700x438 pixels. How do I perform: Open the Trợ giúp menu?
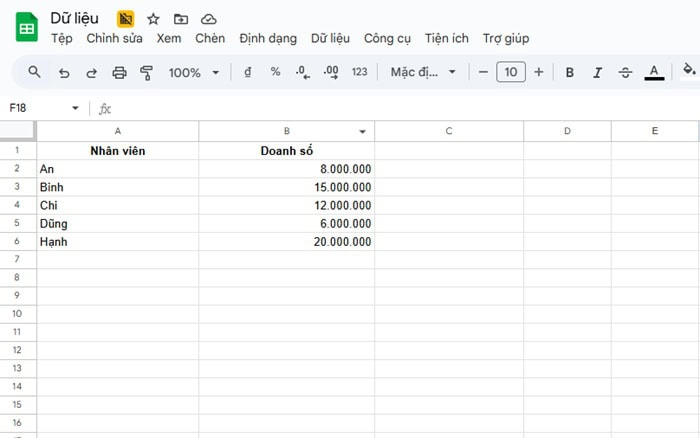506,38
